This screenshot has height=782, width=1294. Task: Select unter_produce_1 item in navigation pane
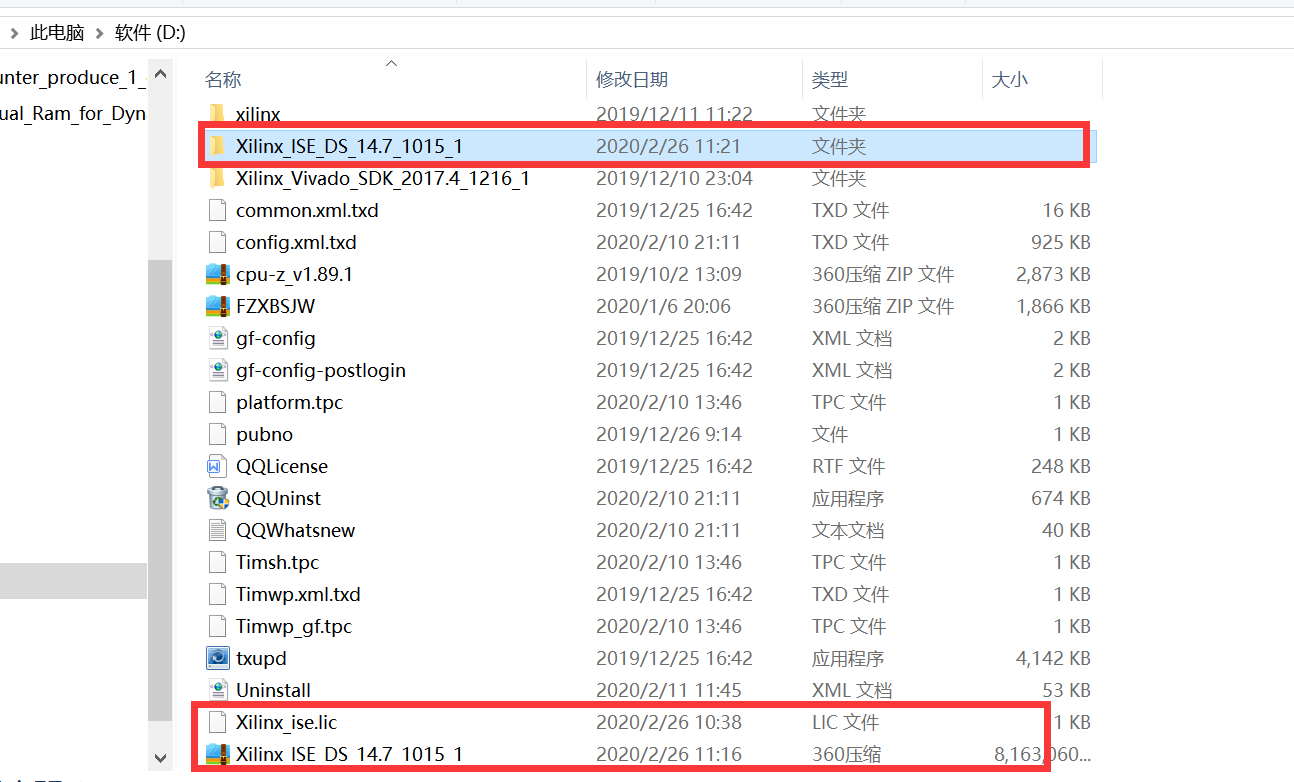click(73, 79)
